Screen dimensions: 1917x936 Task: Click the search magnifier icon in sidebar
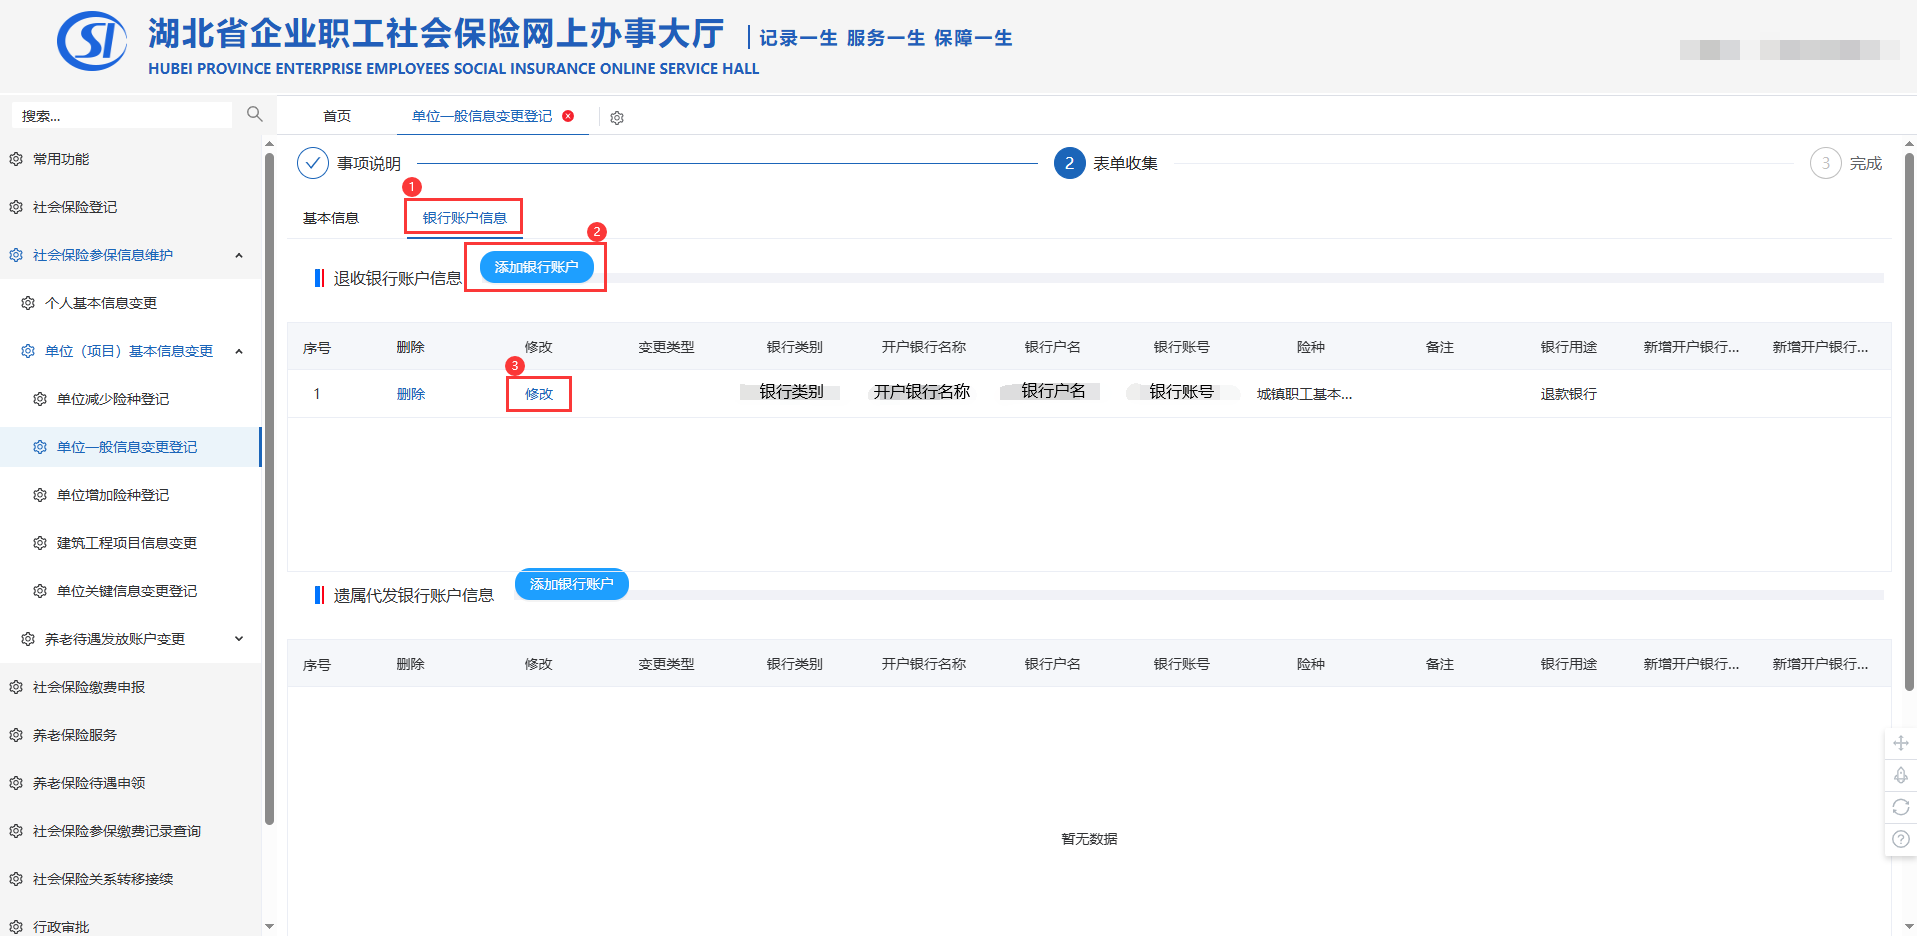[x=254, y=115]
